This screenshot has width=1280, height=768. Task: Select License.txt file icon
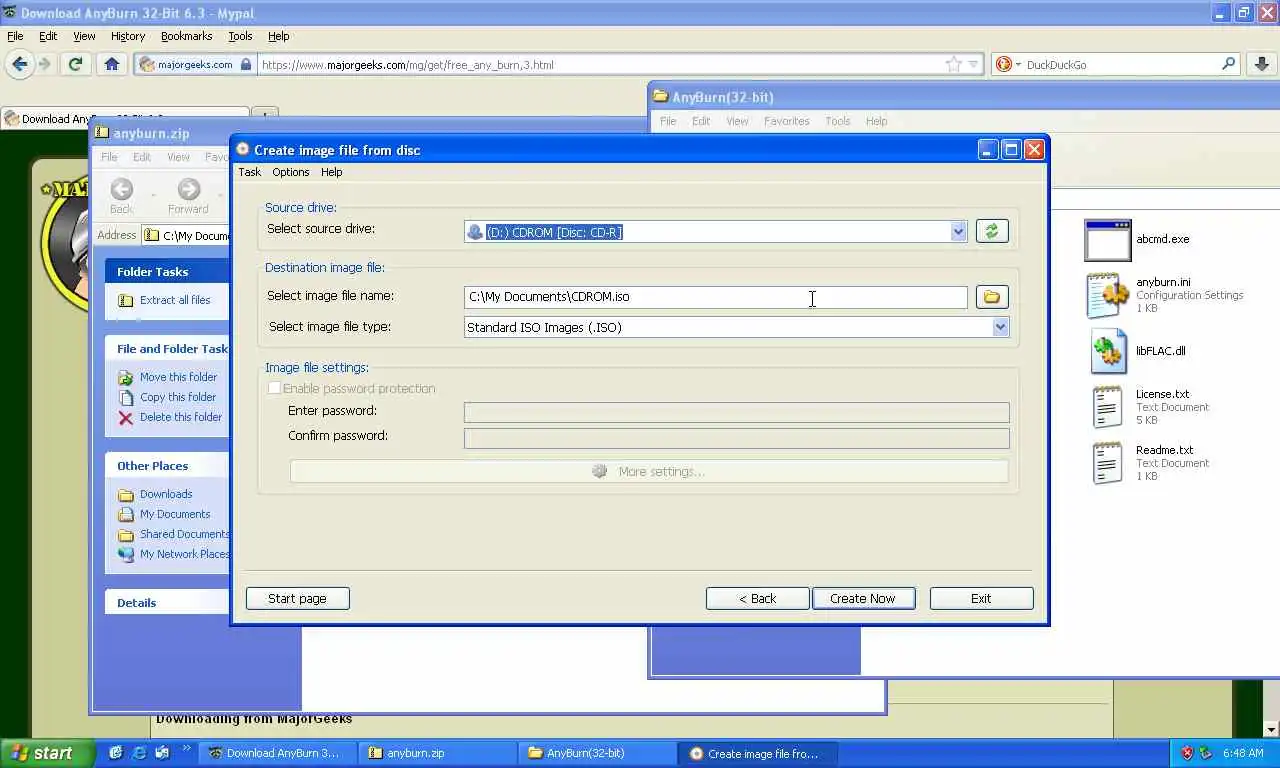[x=1108, y=407]
